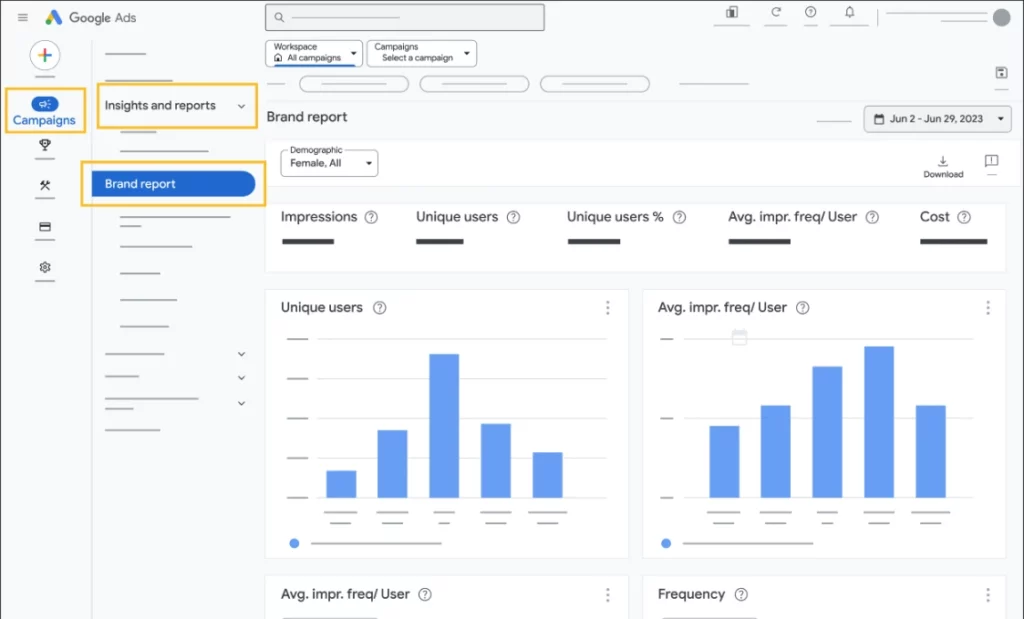The height and width of the screenshot is (619, 1024).
Task: Click the Frequency card title
Action: 691,594
